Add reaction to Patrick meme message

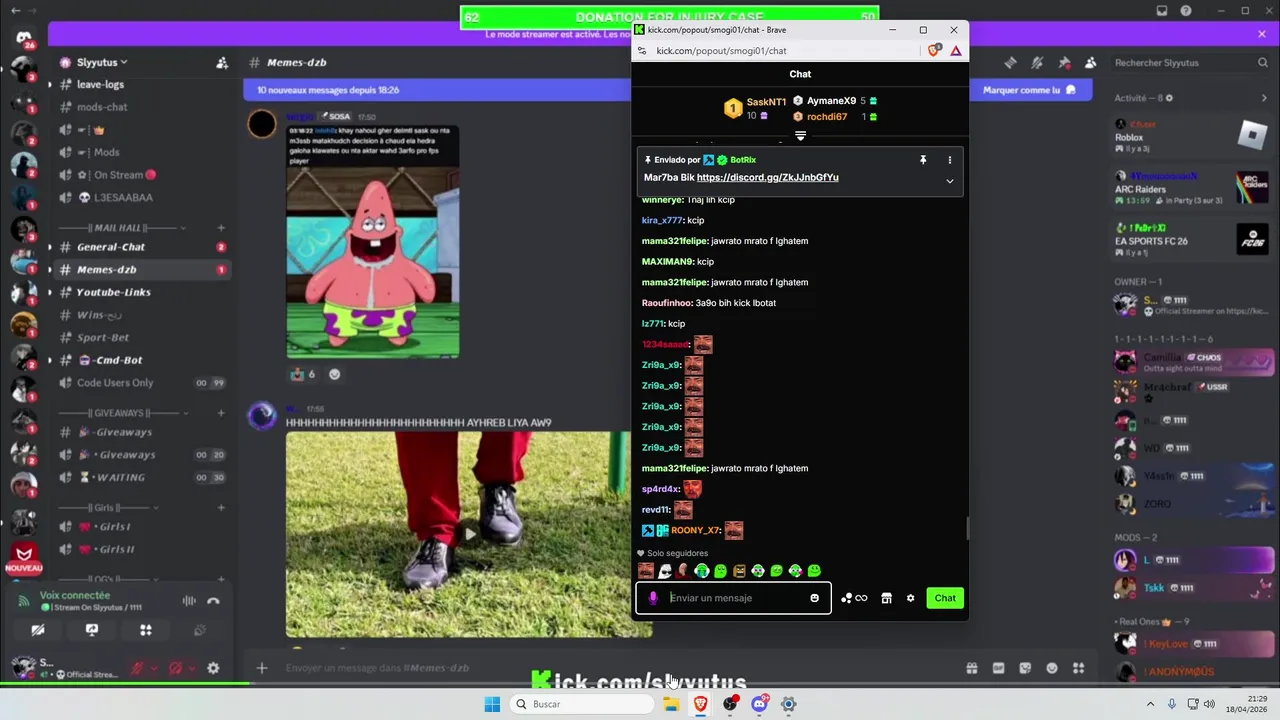point(334,374)
